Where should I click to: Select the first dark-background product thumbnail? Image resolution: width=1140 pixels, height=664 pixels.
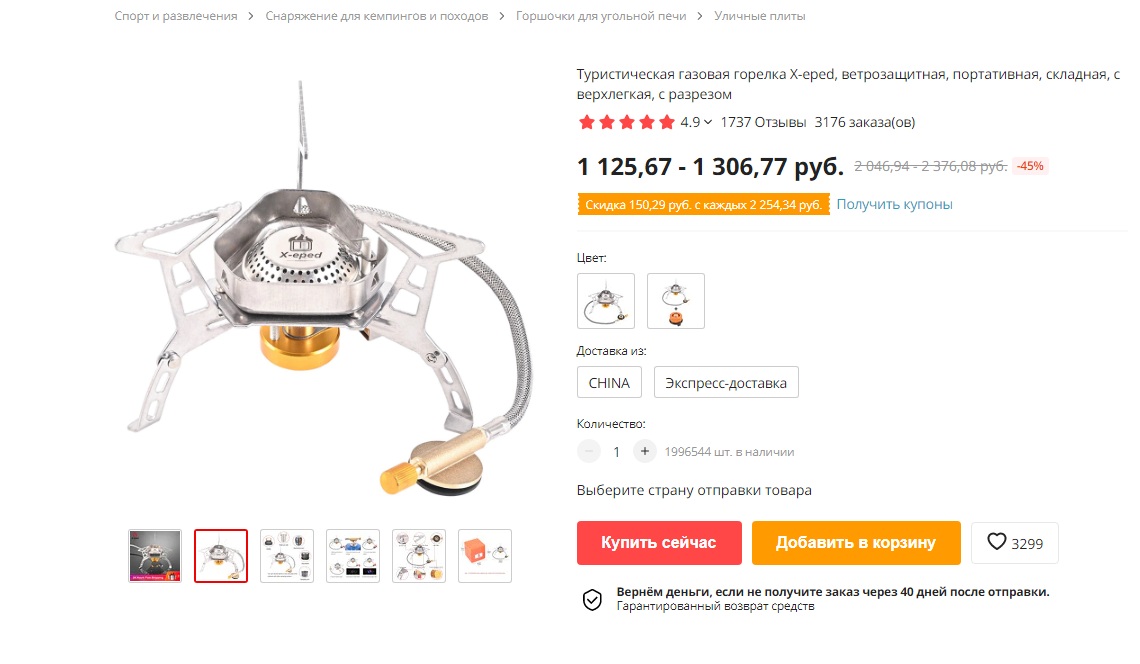(x=155, y=556)
